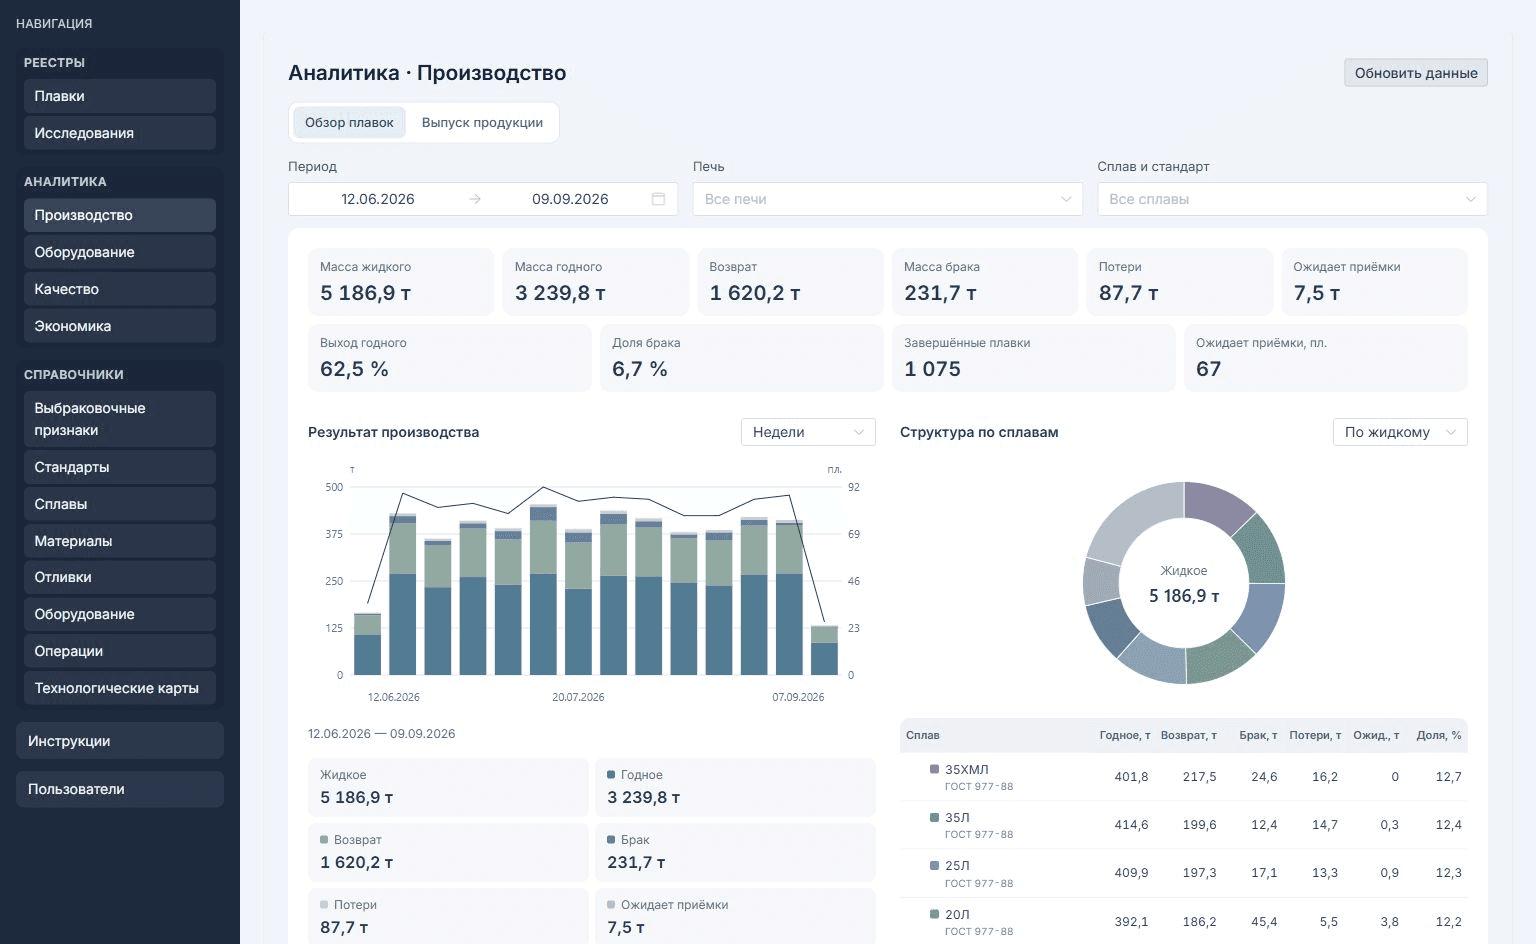Open the Сплав и стандарт dropdown
The image size is (1536, 944).
[1292, 199]
